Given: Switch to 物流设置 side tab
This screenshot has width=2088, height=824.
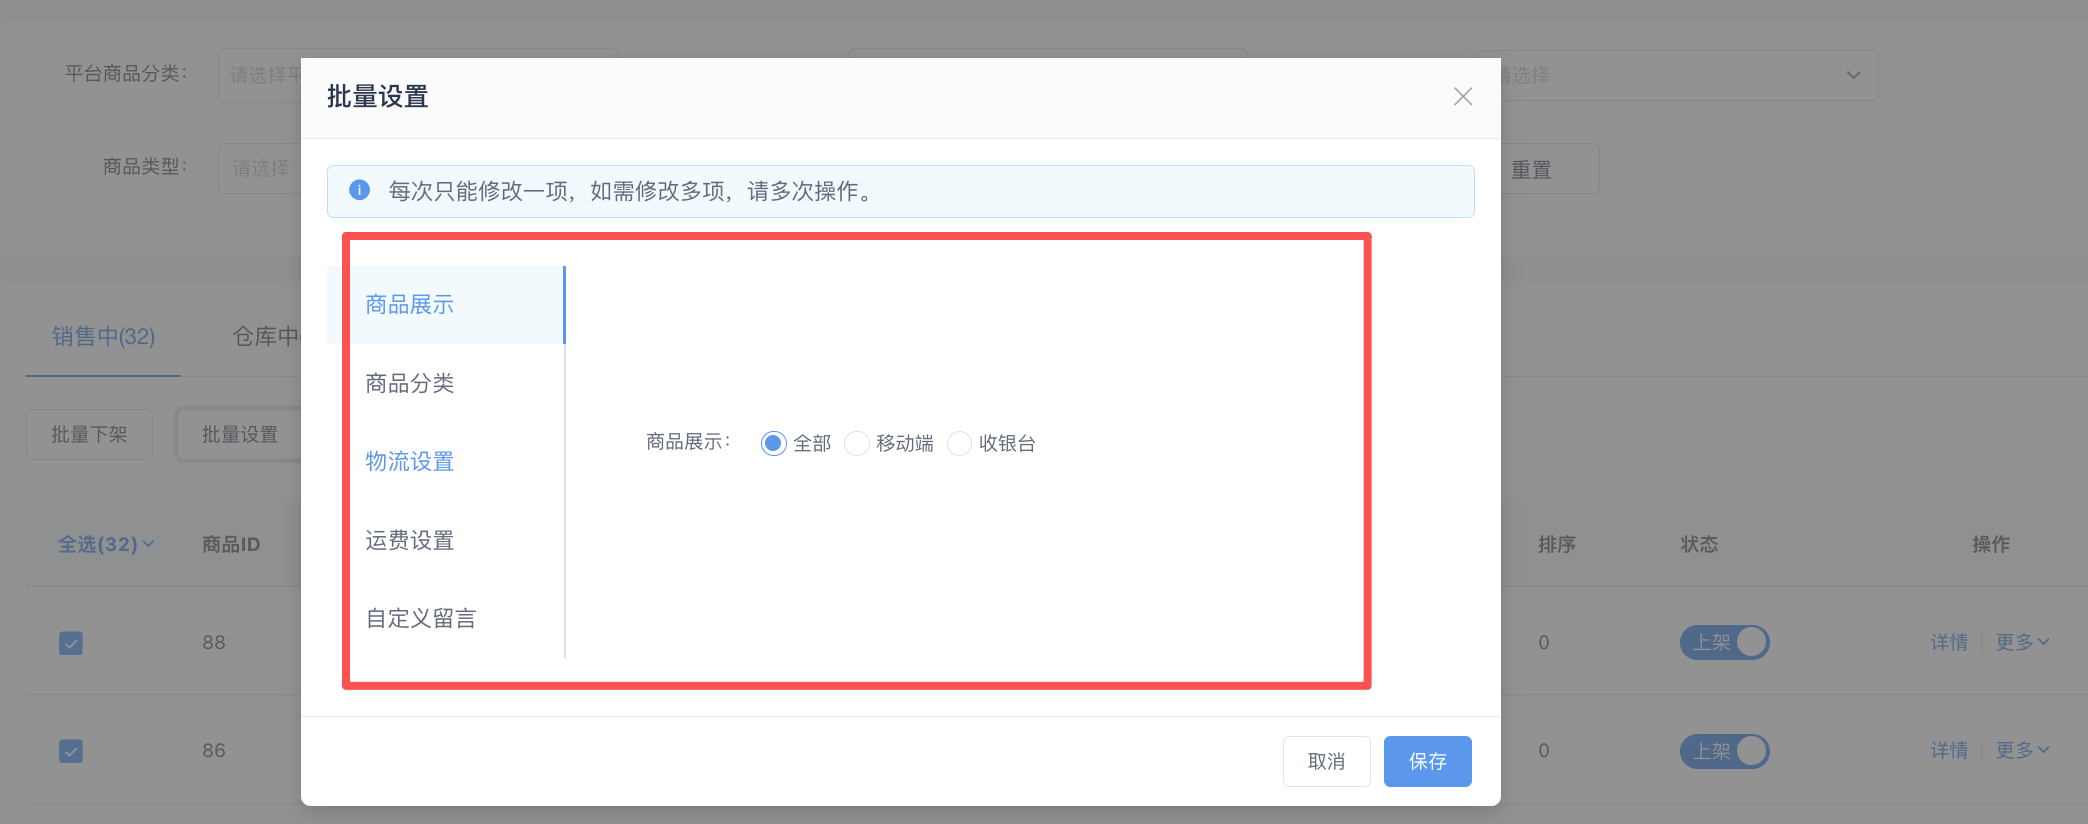Looking at the screenshot, I should pos(446,461).
